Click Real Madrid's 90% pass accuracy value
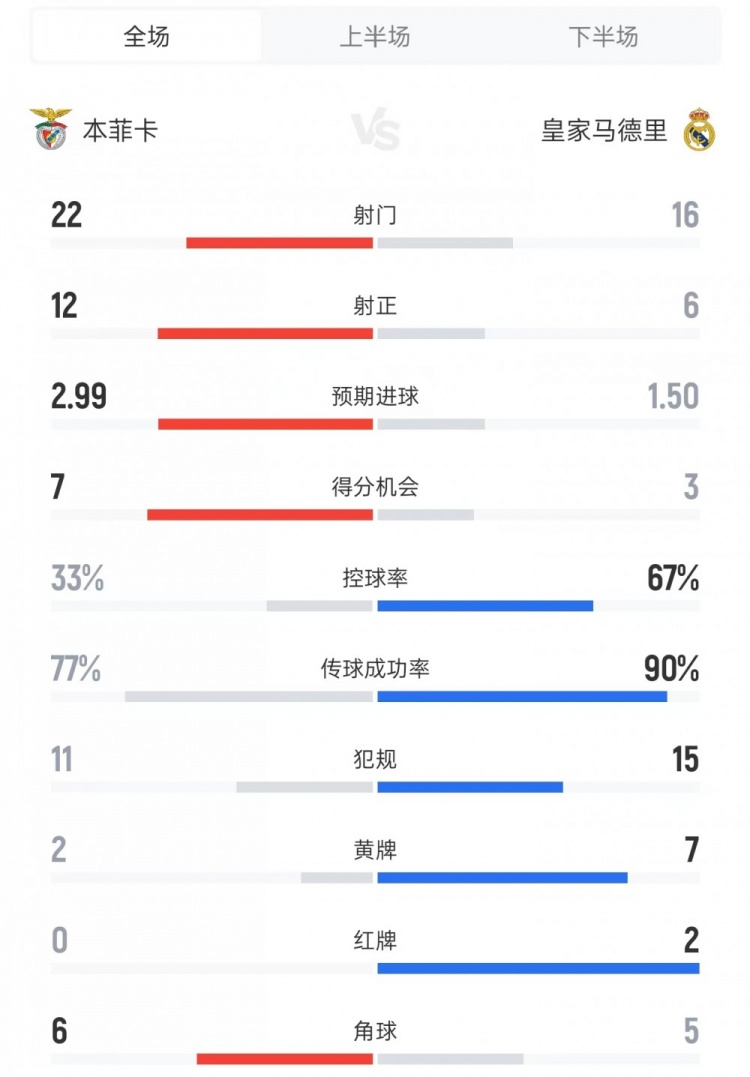750x1077 pixels. click(x=671, y=669)
